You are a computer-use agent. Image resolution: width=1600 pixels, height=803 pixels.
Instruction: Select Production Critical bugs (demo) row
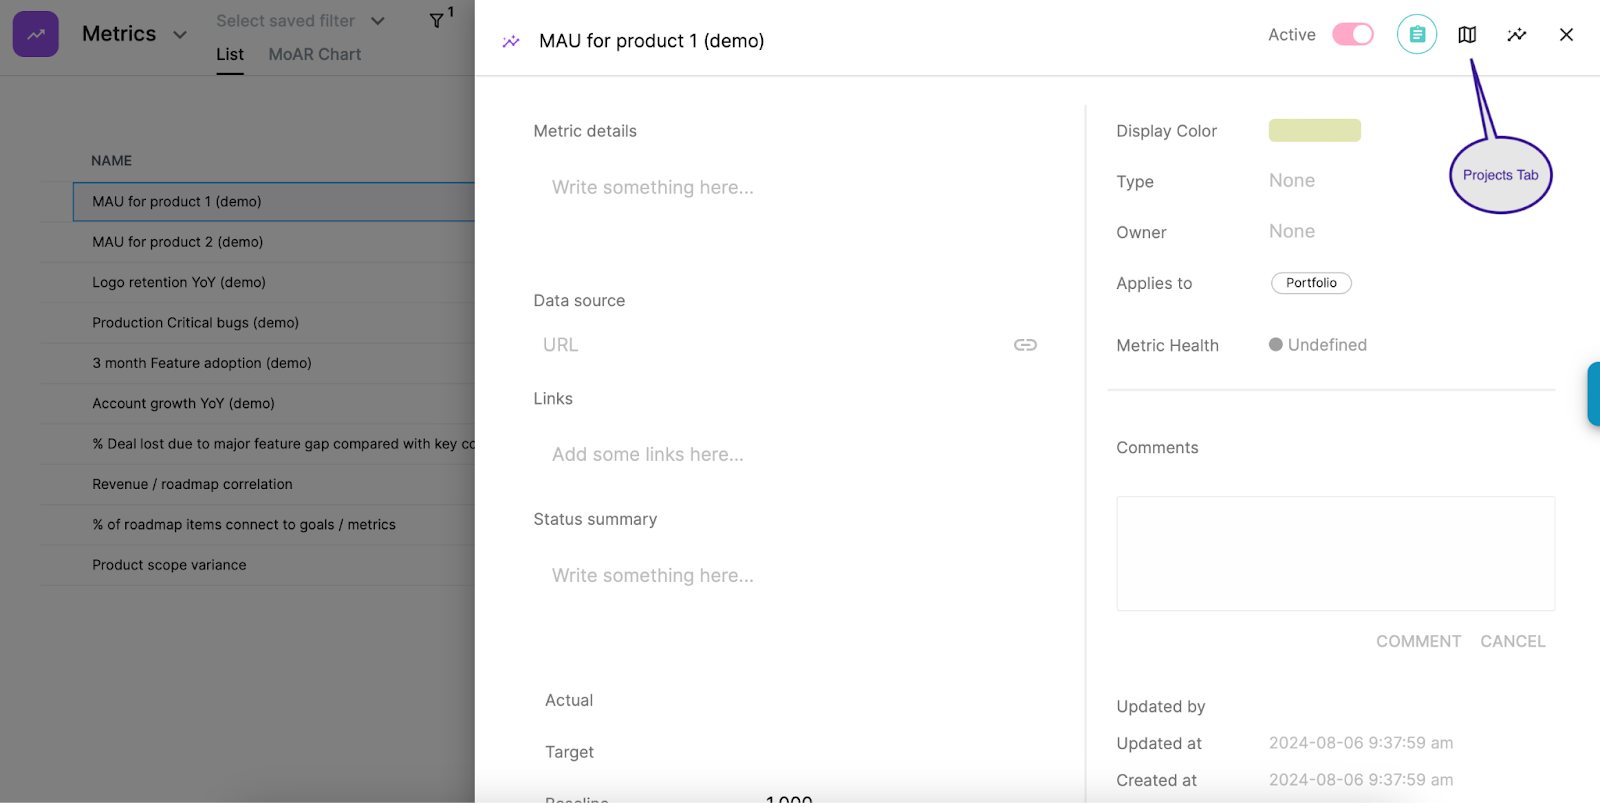click(x=258, y=323)
